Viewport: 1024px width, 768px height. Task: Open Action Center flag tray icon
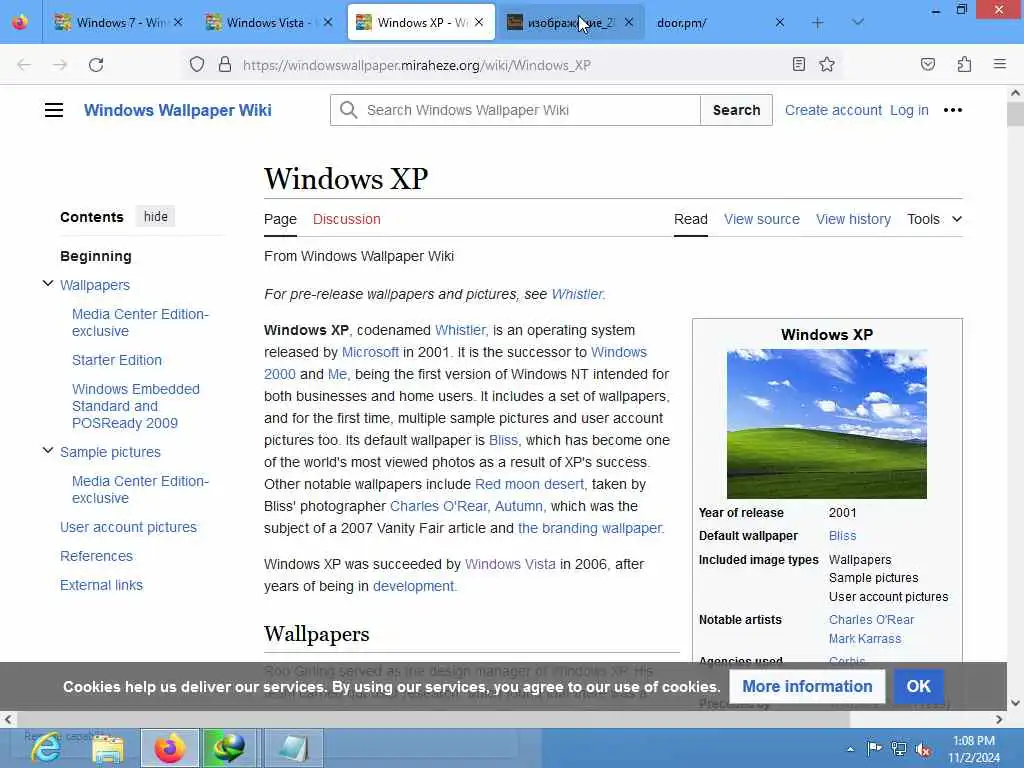[x=874, y=748]
